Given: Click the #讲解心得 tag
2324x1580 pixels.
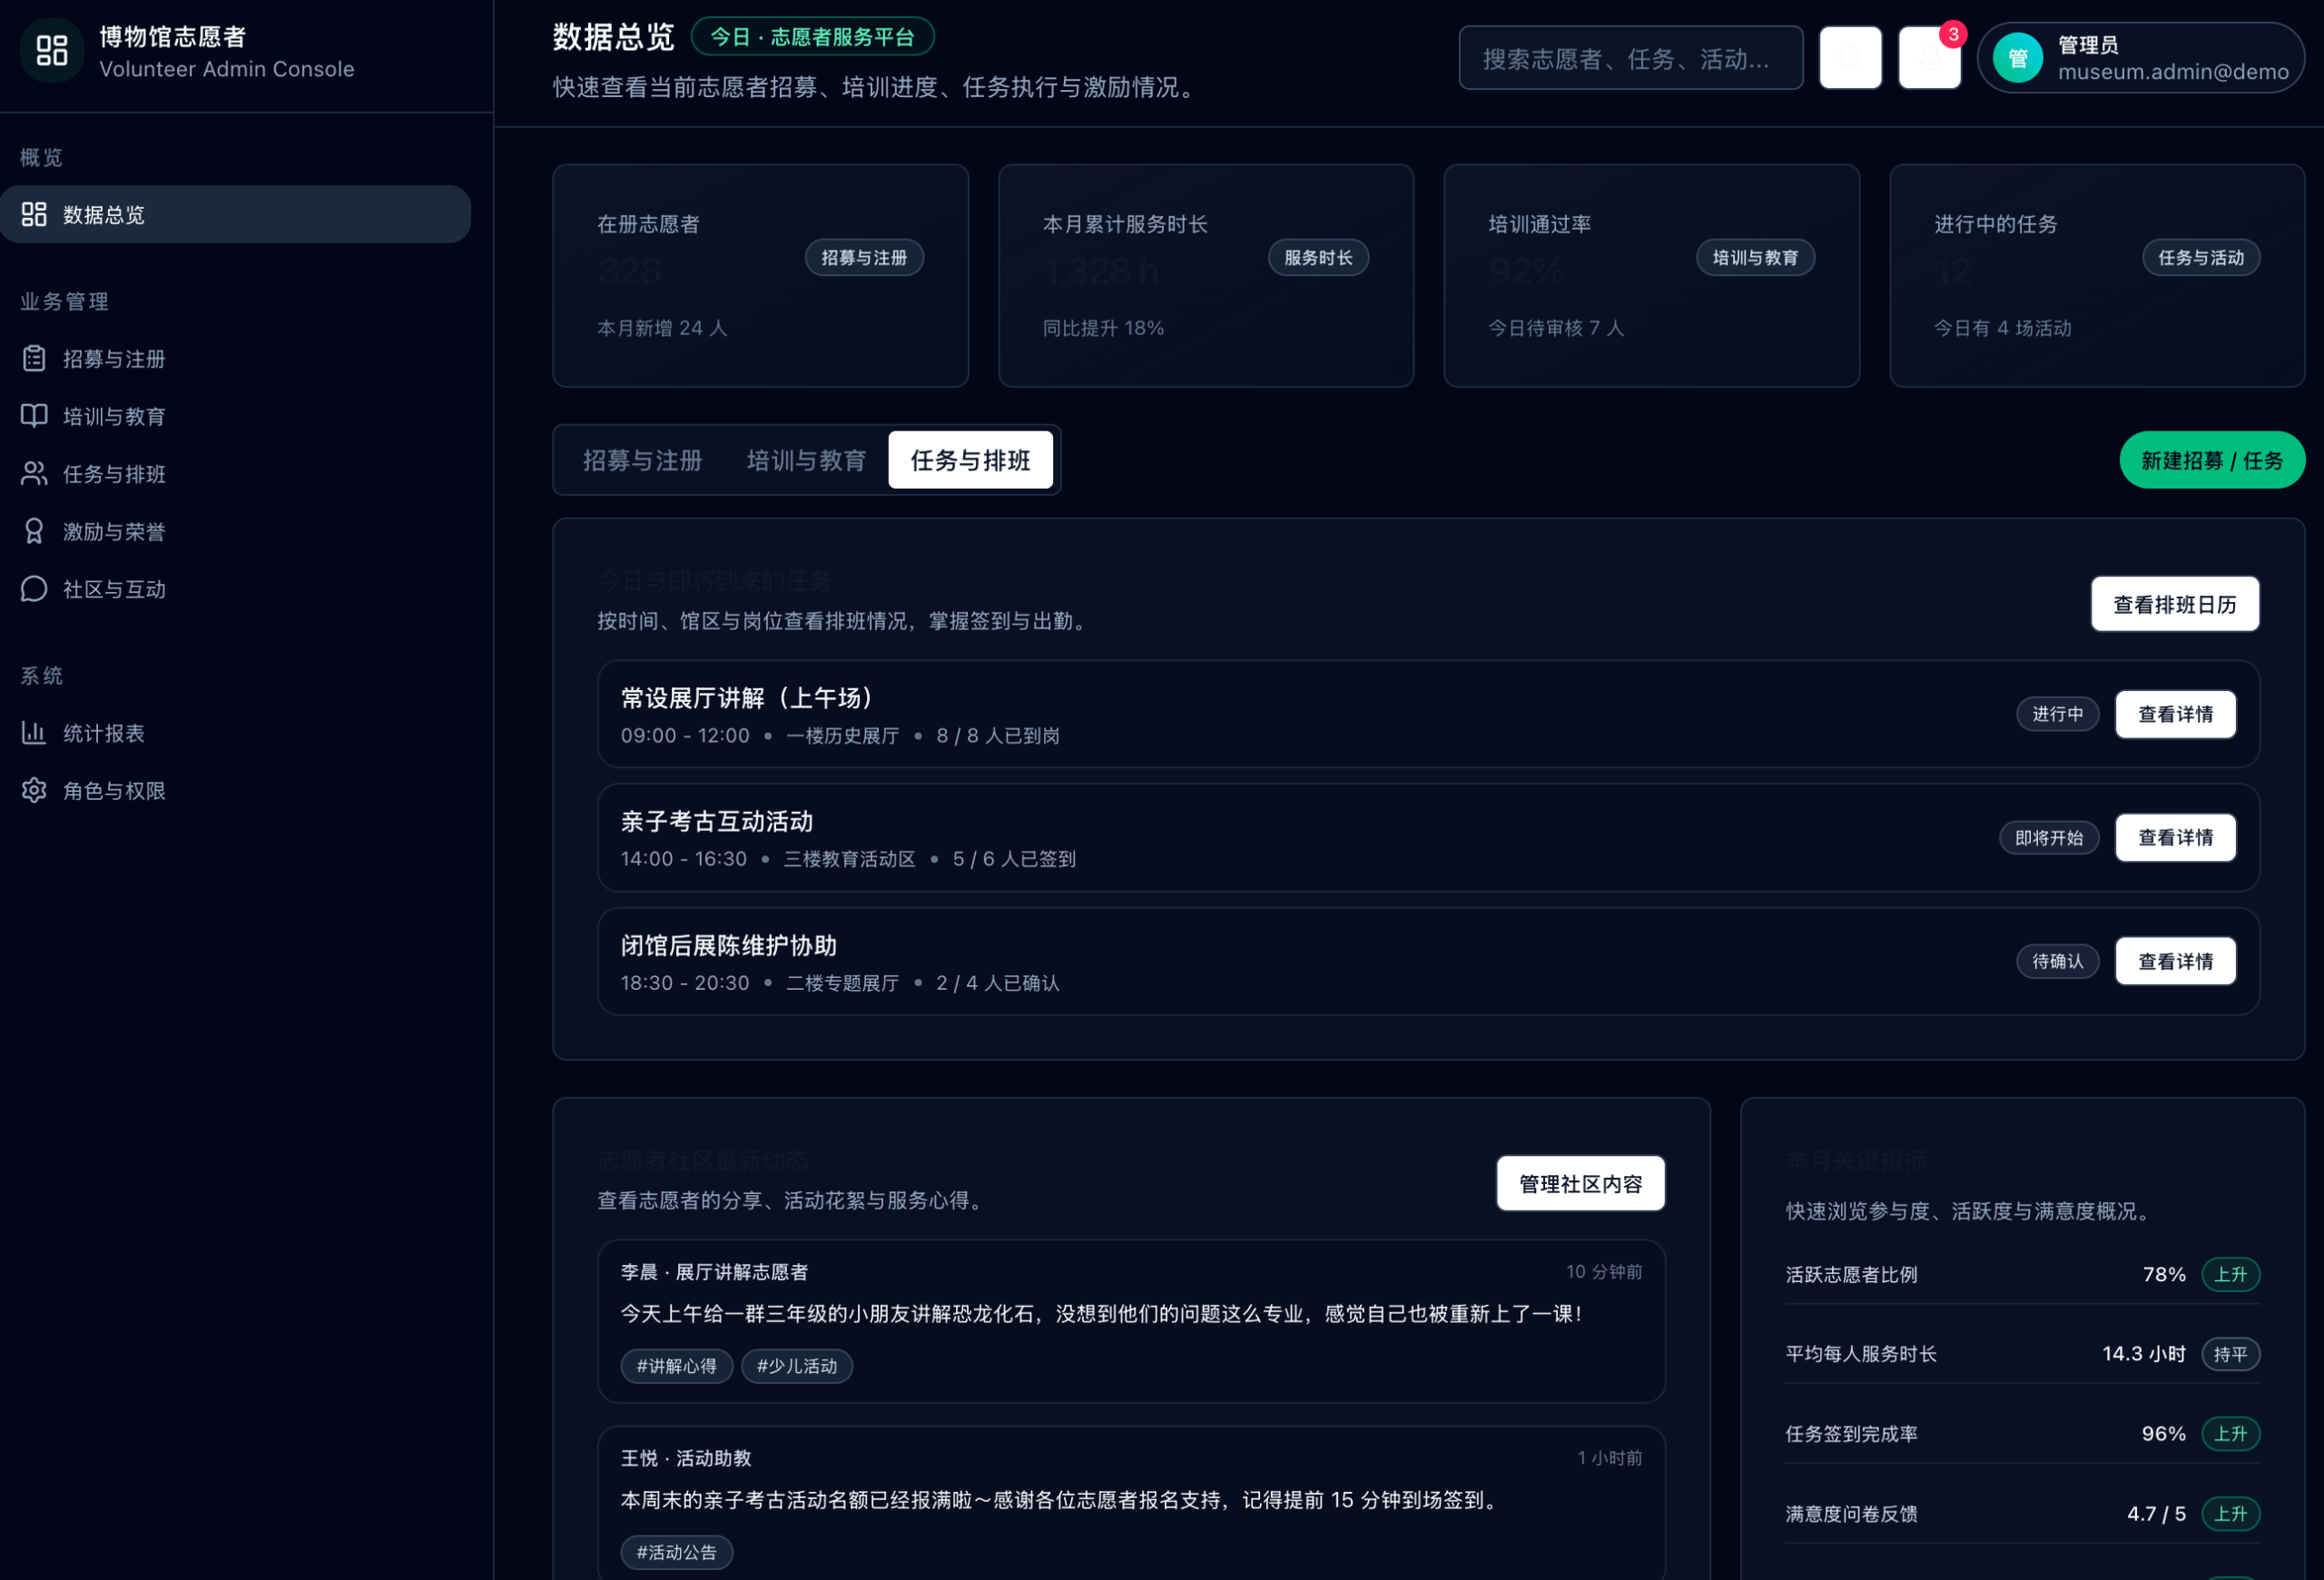Looking at the screenshot, I should coord(676,1366).
